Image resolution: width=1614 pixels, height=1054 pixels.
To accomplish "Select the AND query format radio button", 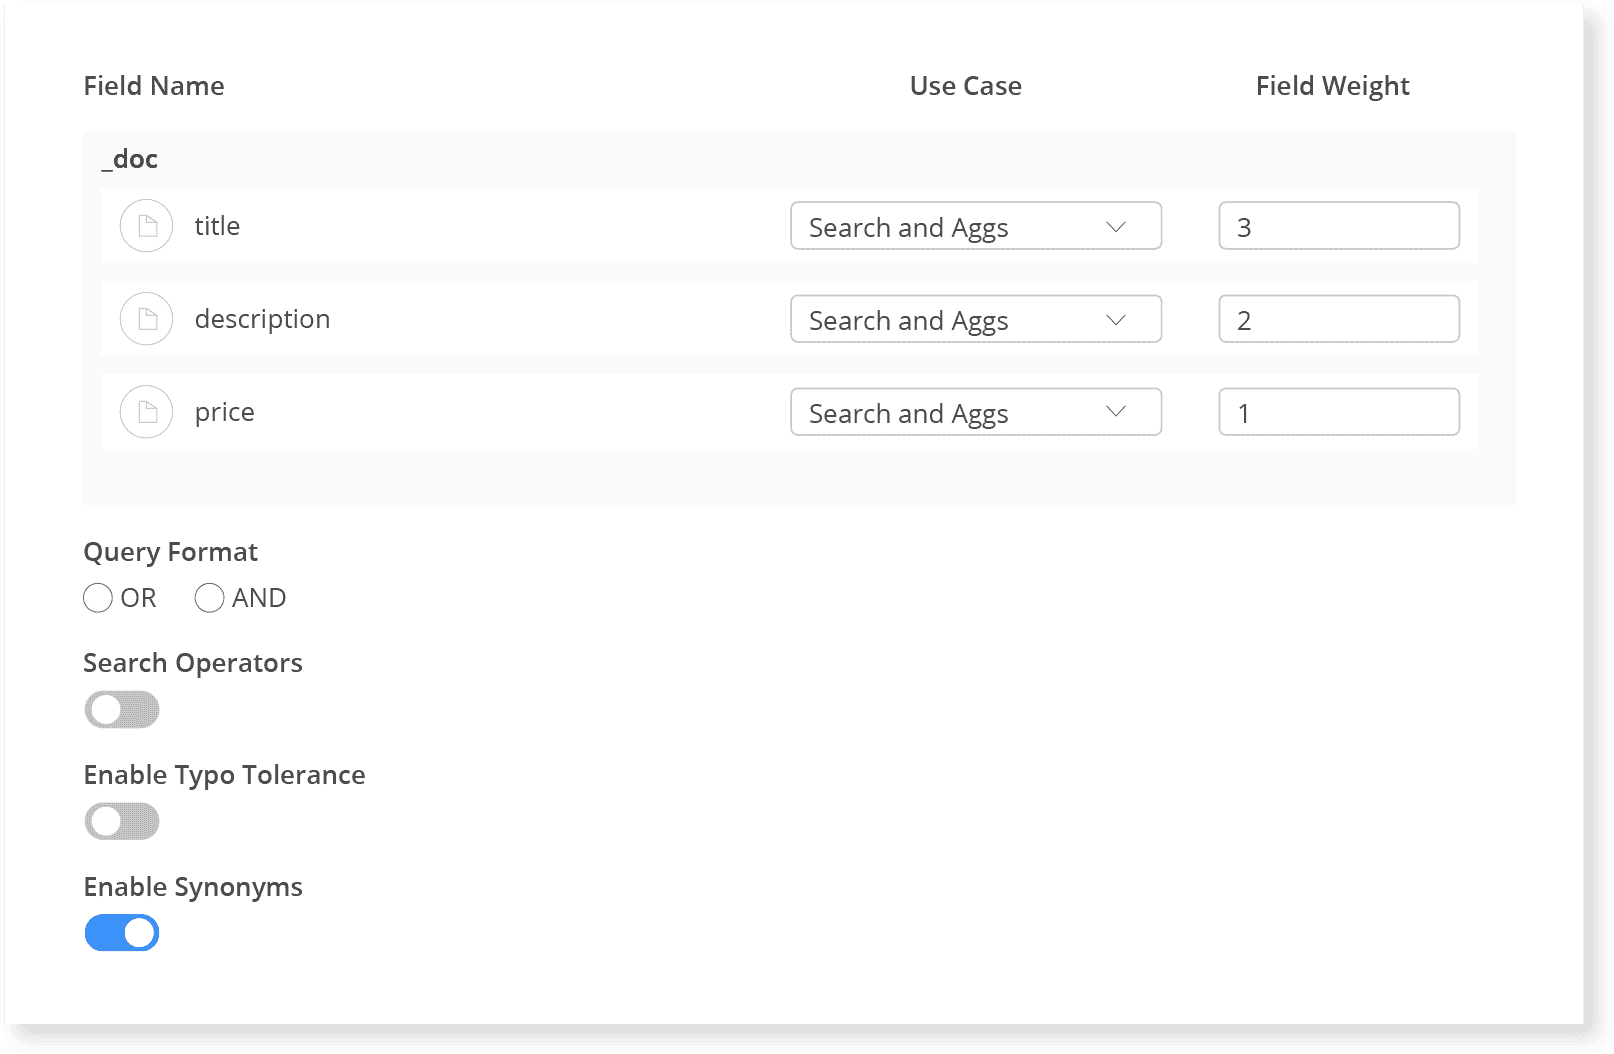I will tap(209, 598).
